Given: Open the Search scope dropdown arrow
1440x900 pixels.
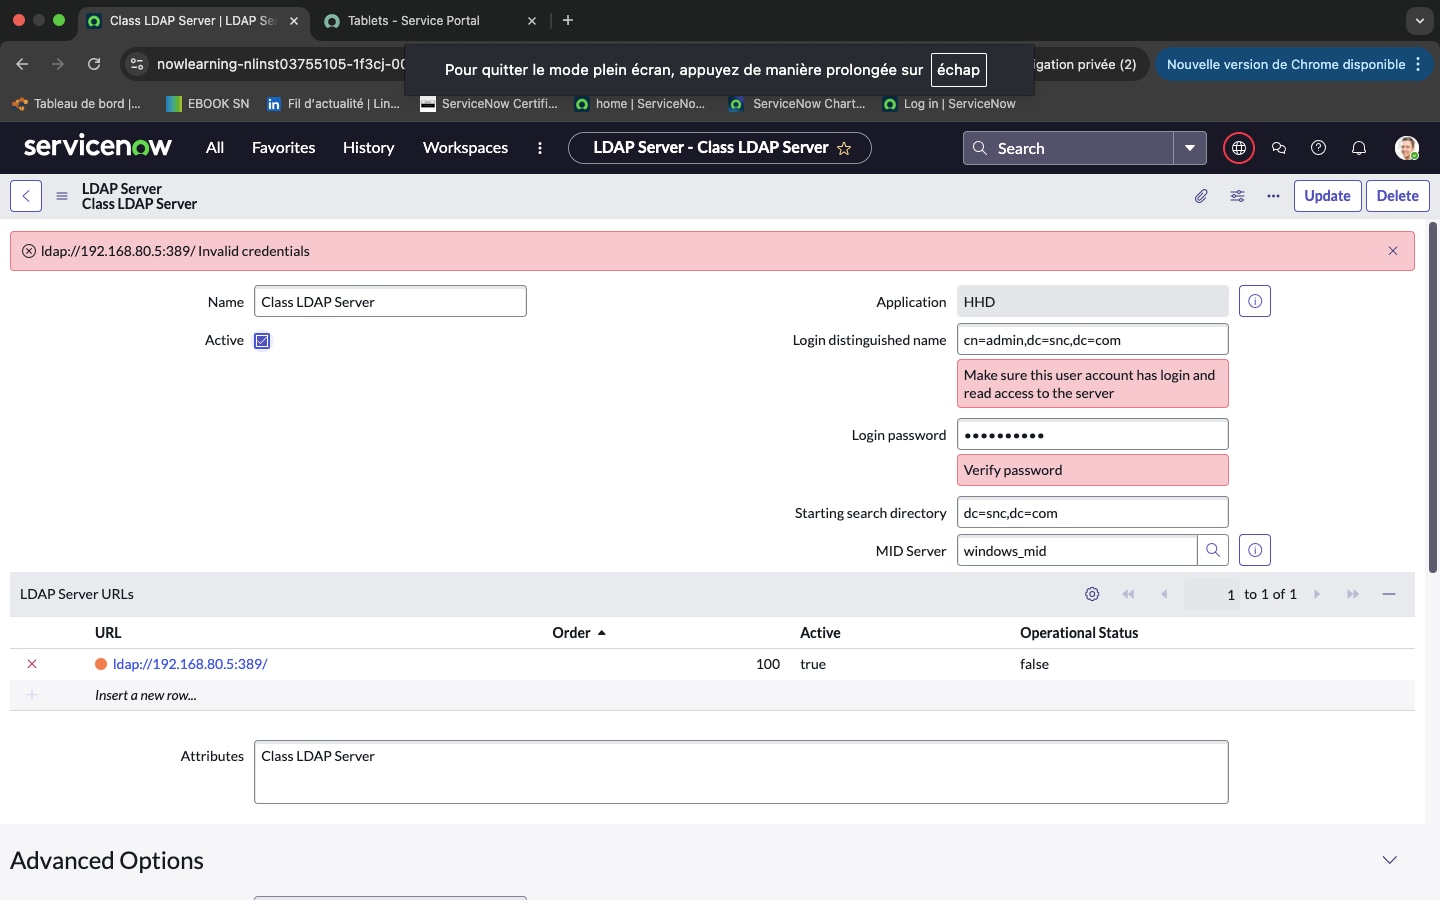Looking at the screenshot, I should (1189, 148).
